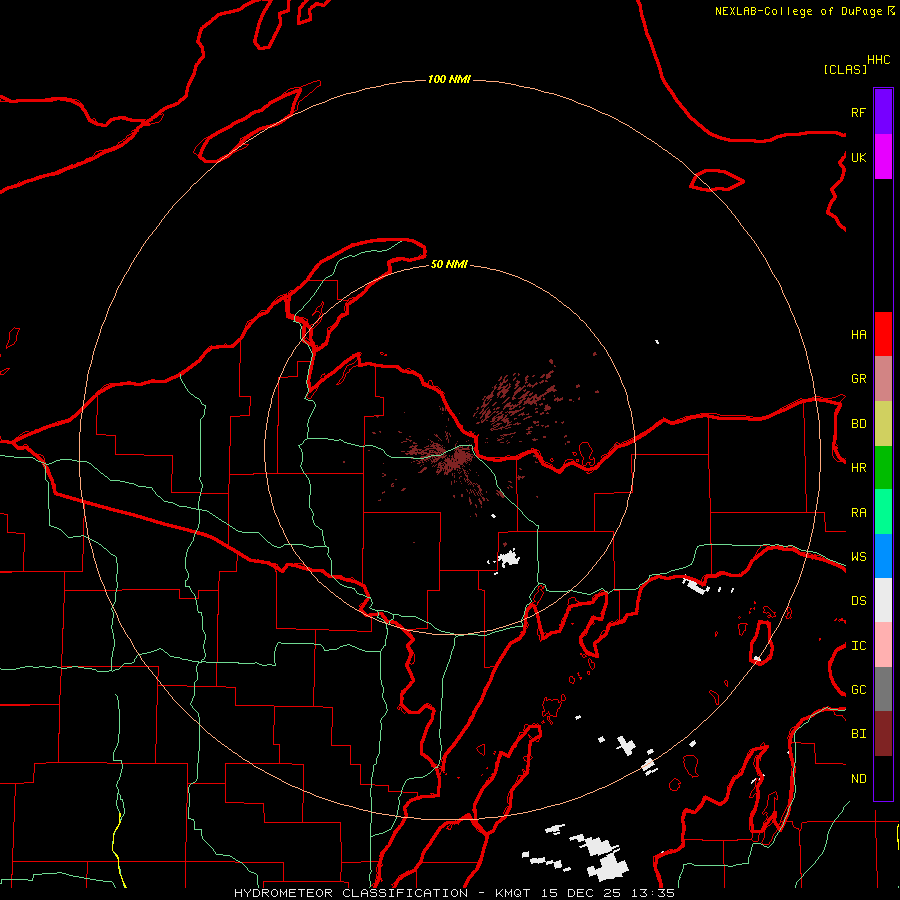Click the 50 NMI range ring label
The image size is (900, 900).
click(x=449, y=264)
